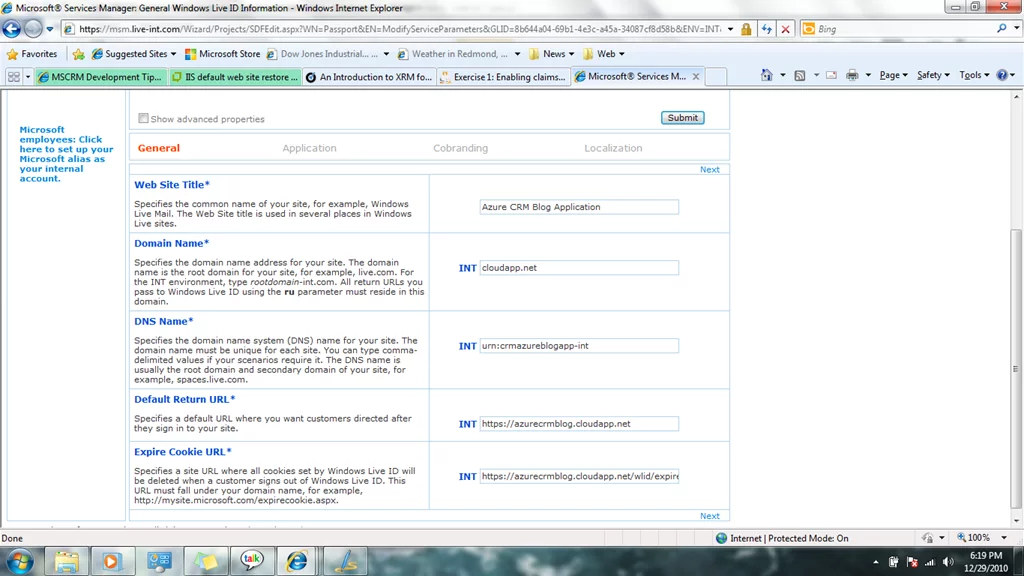Open the Windows Start orb

pos(20,561)
